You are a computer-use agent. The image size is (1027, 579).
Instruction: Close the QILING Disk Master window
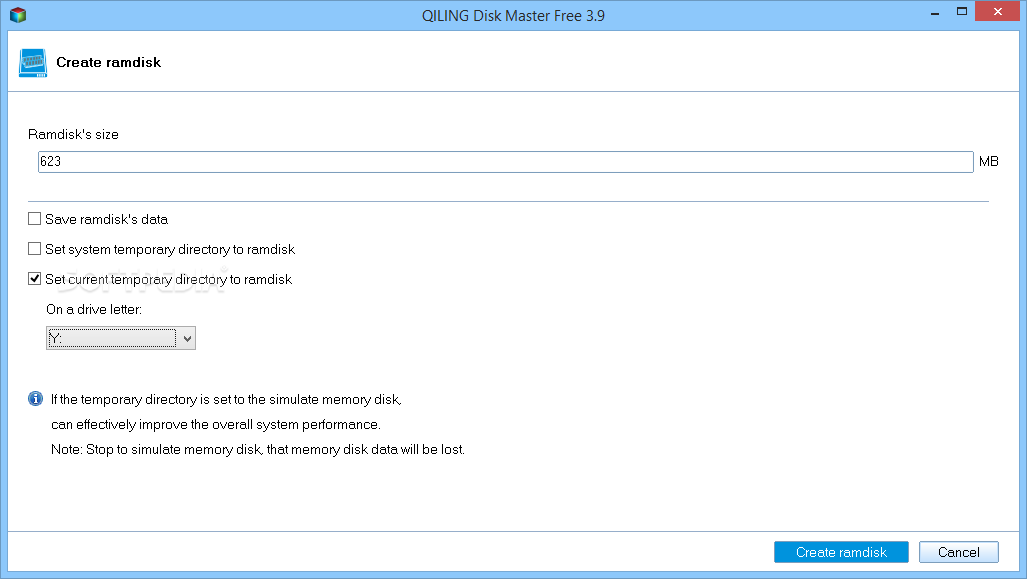click(998, 12)
